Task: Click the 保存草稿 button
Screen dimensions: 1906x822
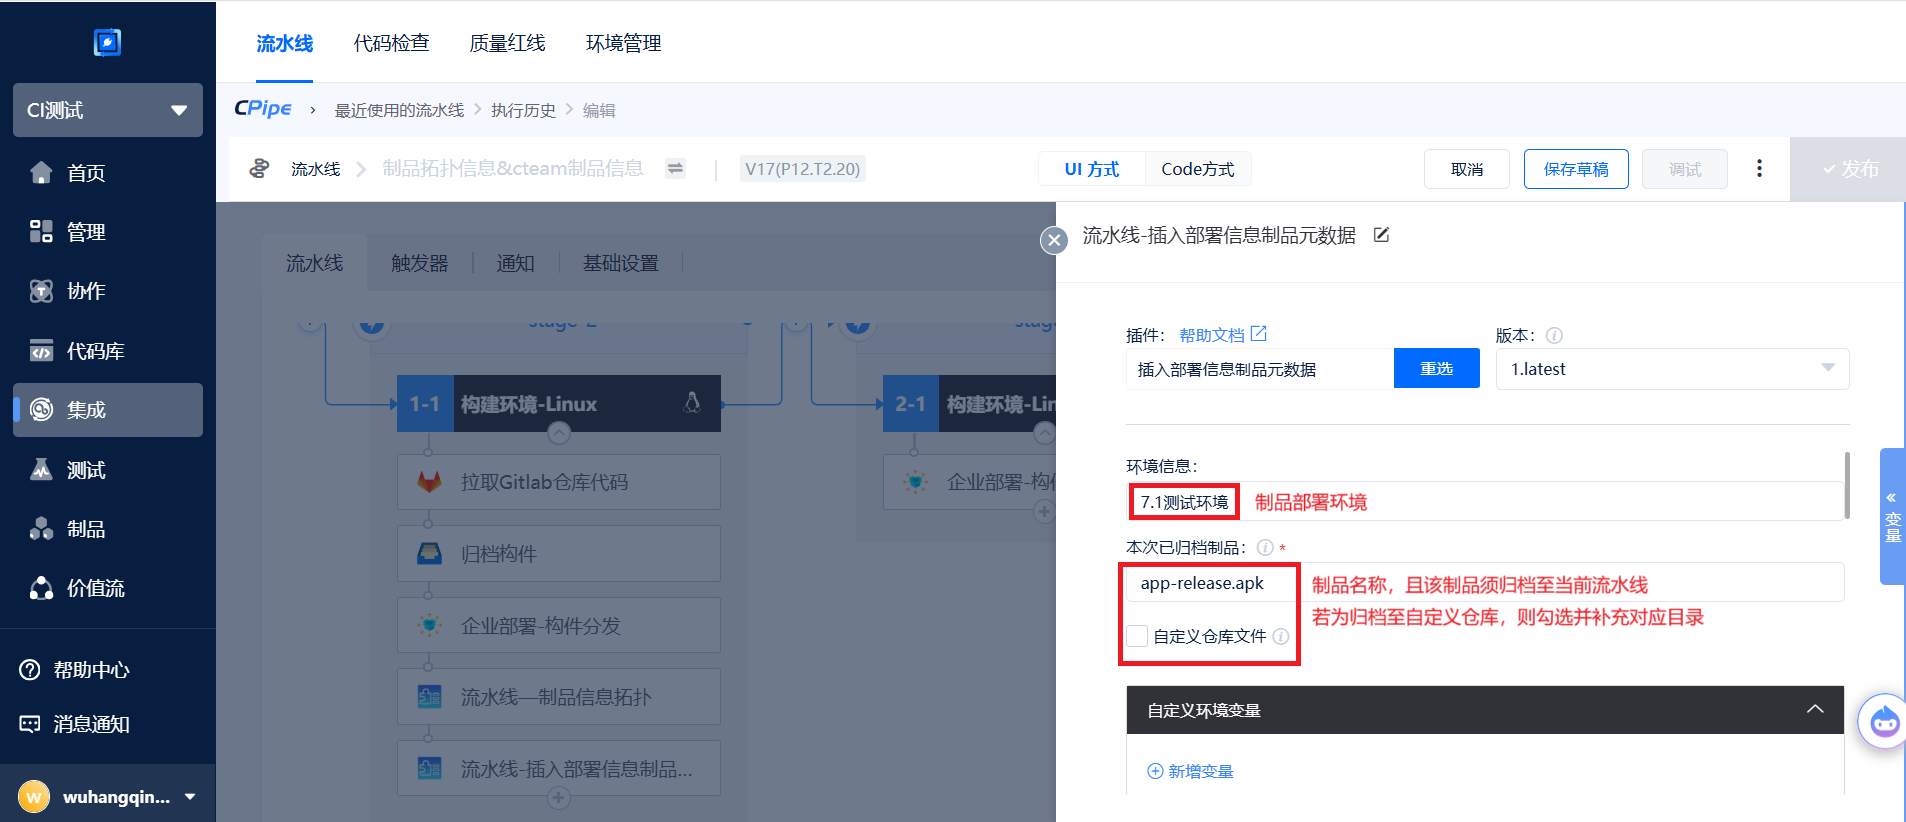Action: pyautogui.click(x=1575, y=169)
